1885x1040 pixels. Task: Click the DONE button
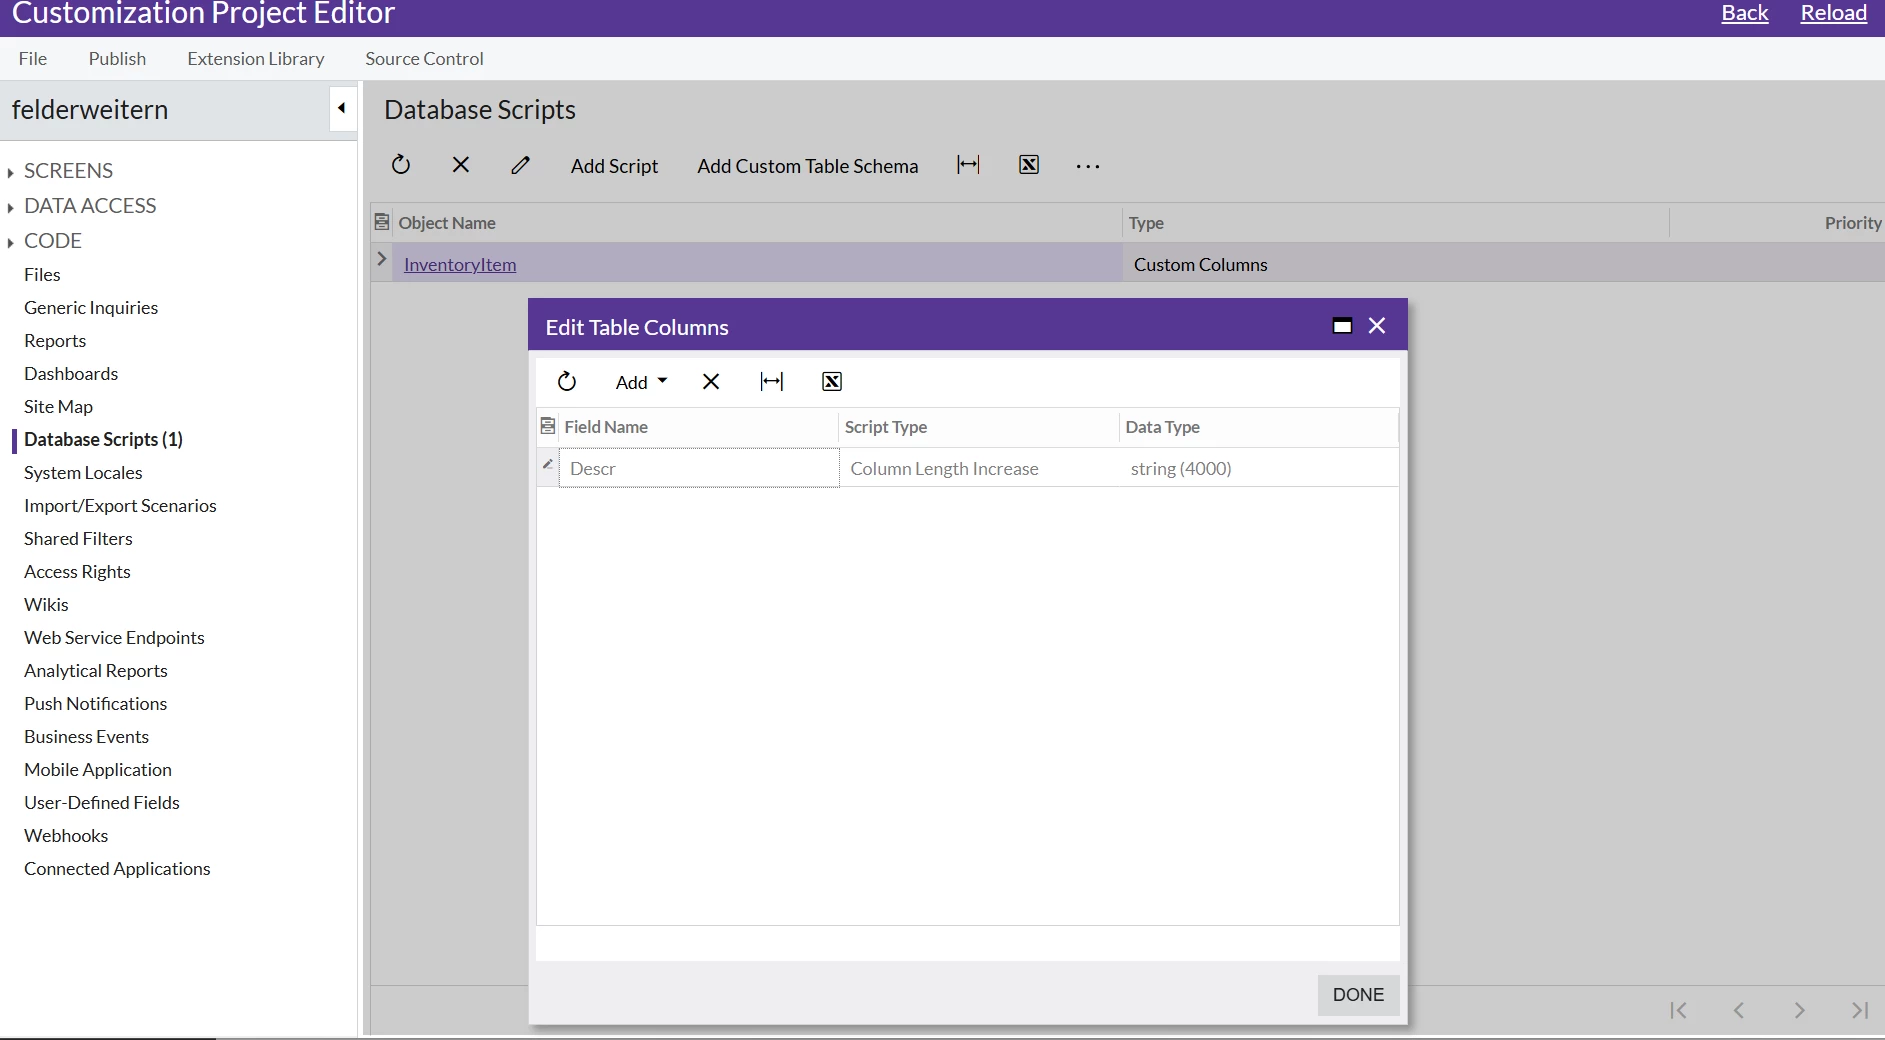point(1358,995)
